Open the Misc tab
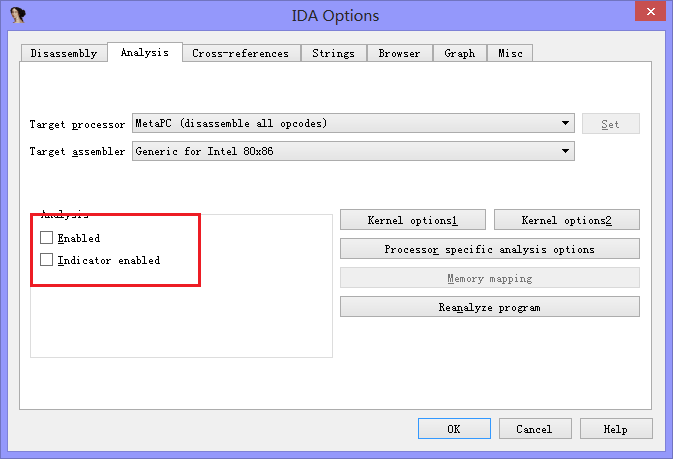 (x=510, y=53)
